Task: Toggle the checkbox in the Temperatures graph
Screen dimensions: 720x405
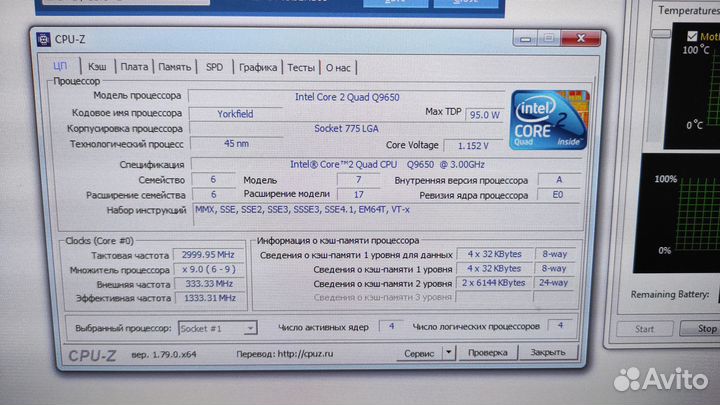Action: (692, 36)
